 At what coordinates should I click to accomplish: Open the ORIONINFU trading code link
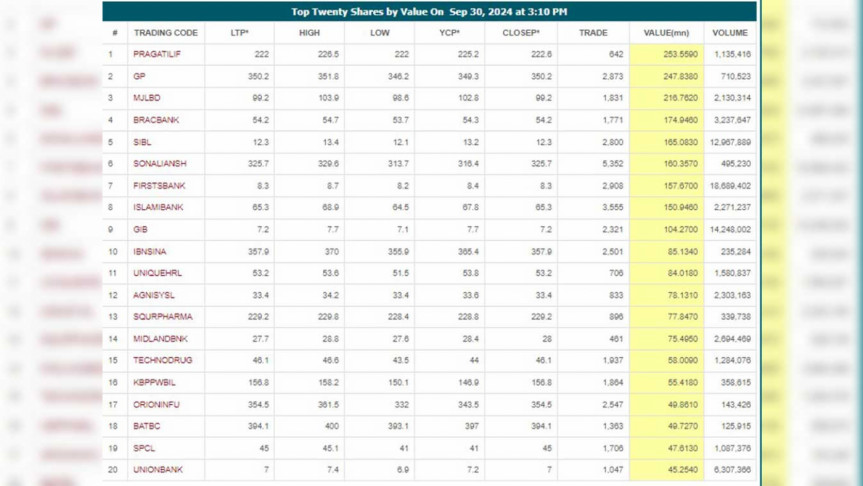click(x=156, y=404)
